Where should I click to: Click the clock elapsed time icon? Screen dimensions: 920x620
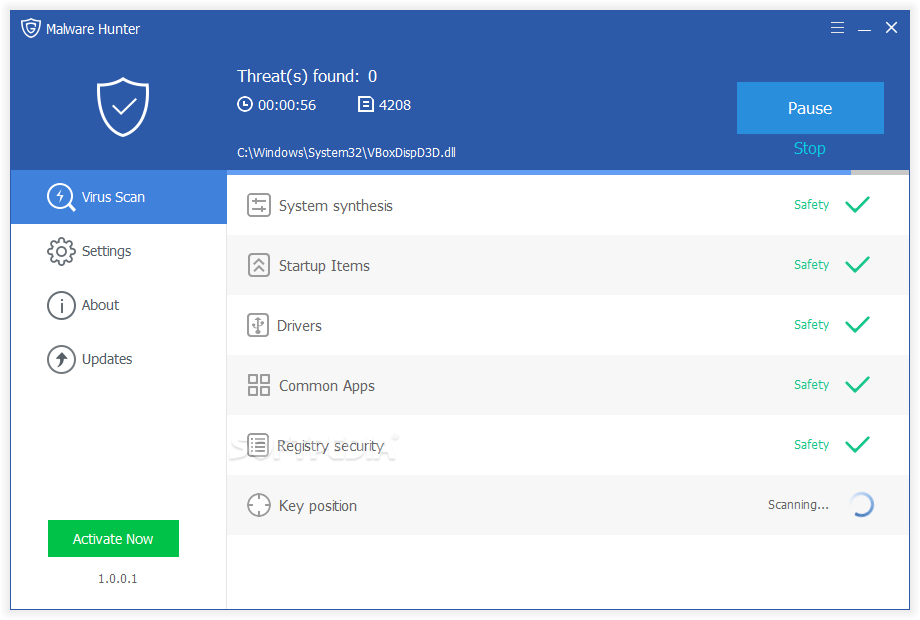coord(245,104)
